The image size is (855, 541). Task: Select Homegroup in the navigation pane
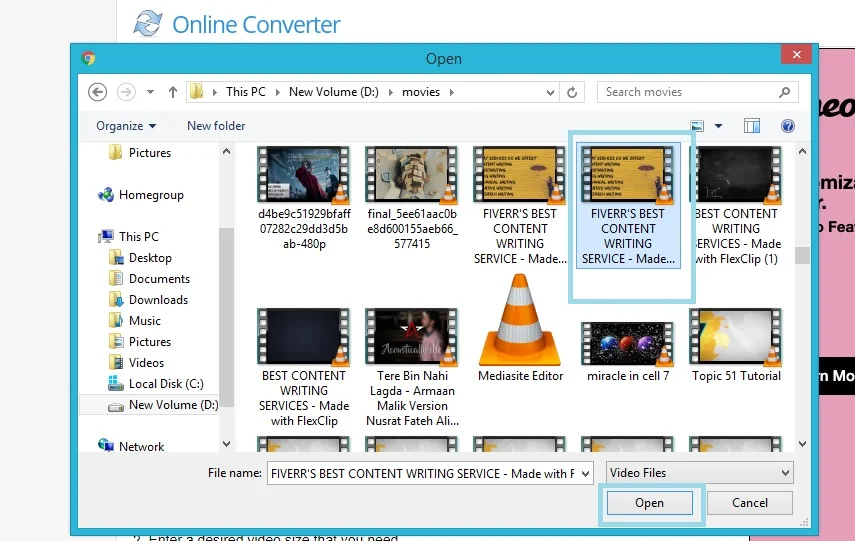(x=150, y=195)
